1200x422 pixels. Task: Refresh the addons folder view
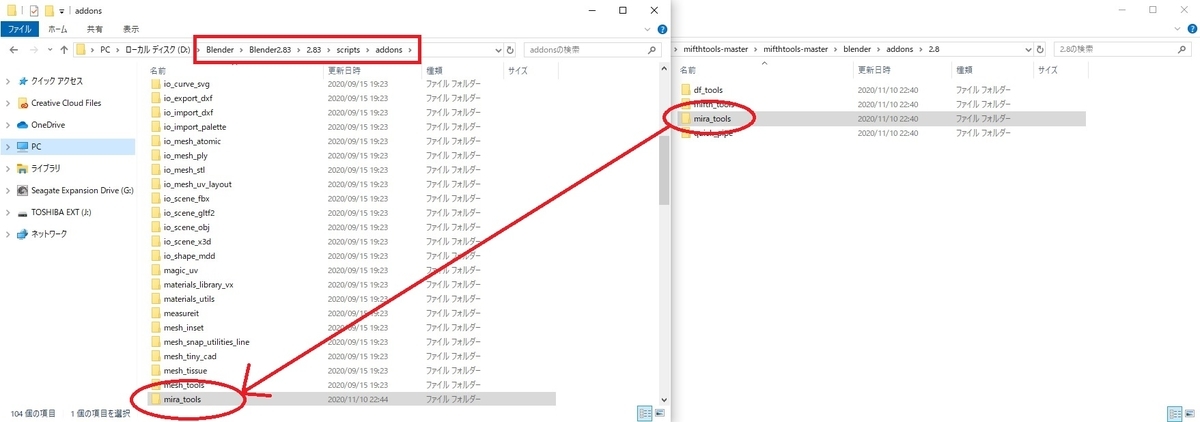point(510,49)
